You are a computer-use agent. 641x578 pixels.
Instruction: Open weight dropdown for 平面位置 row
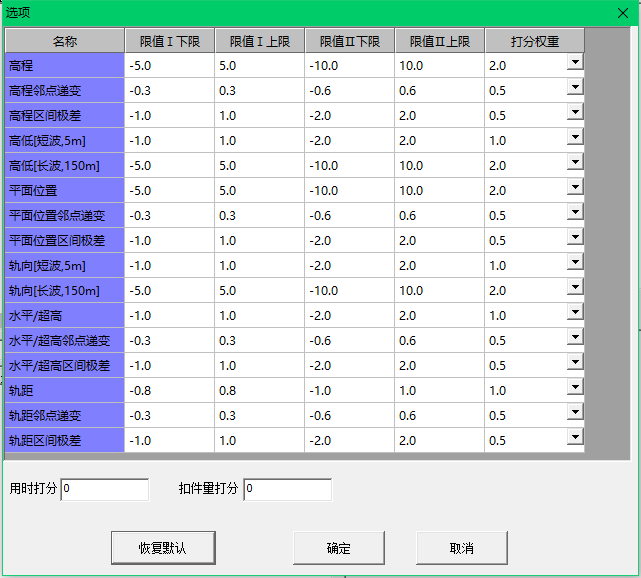575,187
